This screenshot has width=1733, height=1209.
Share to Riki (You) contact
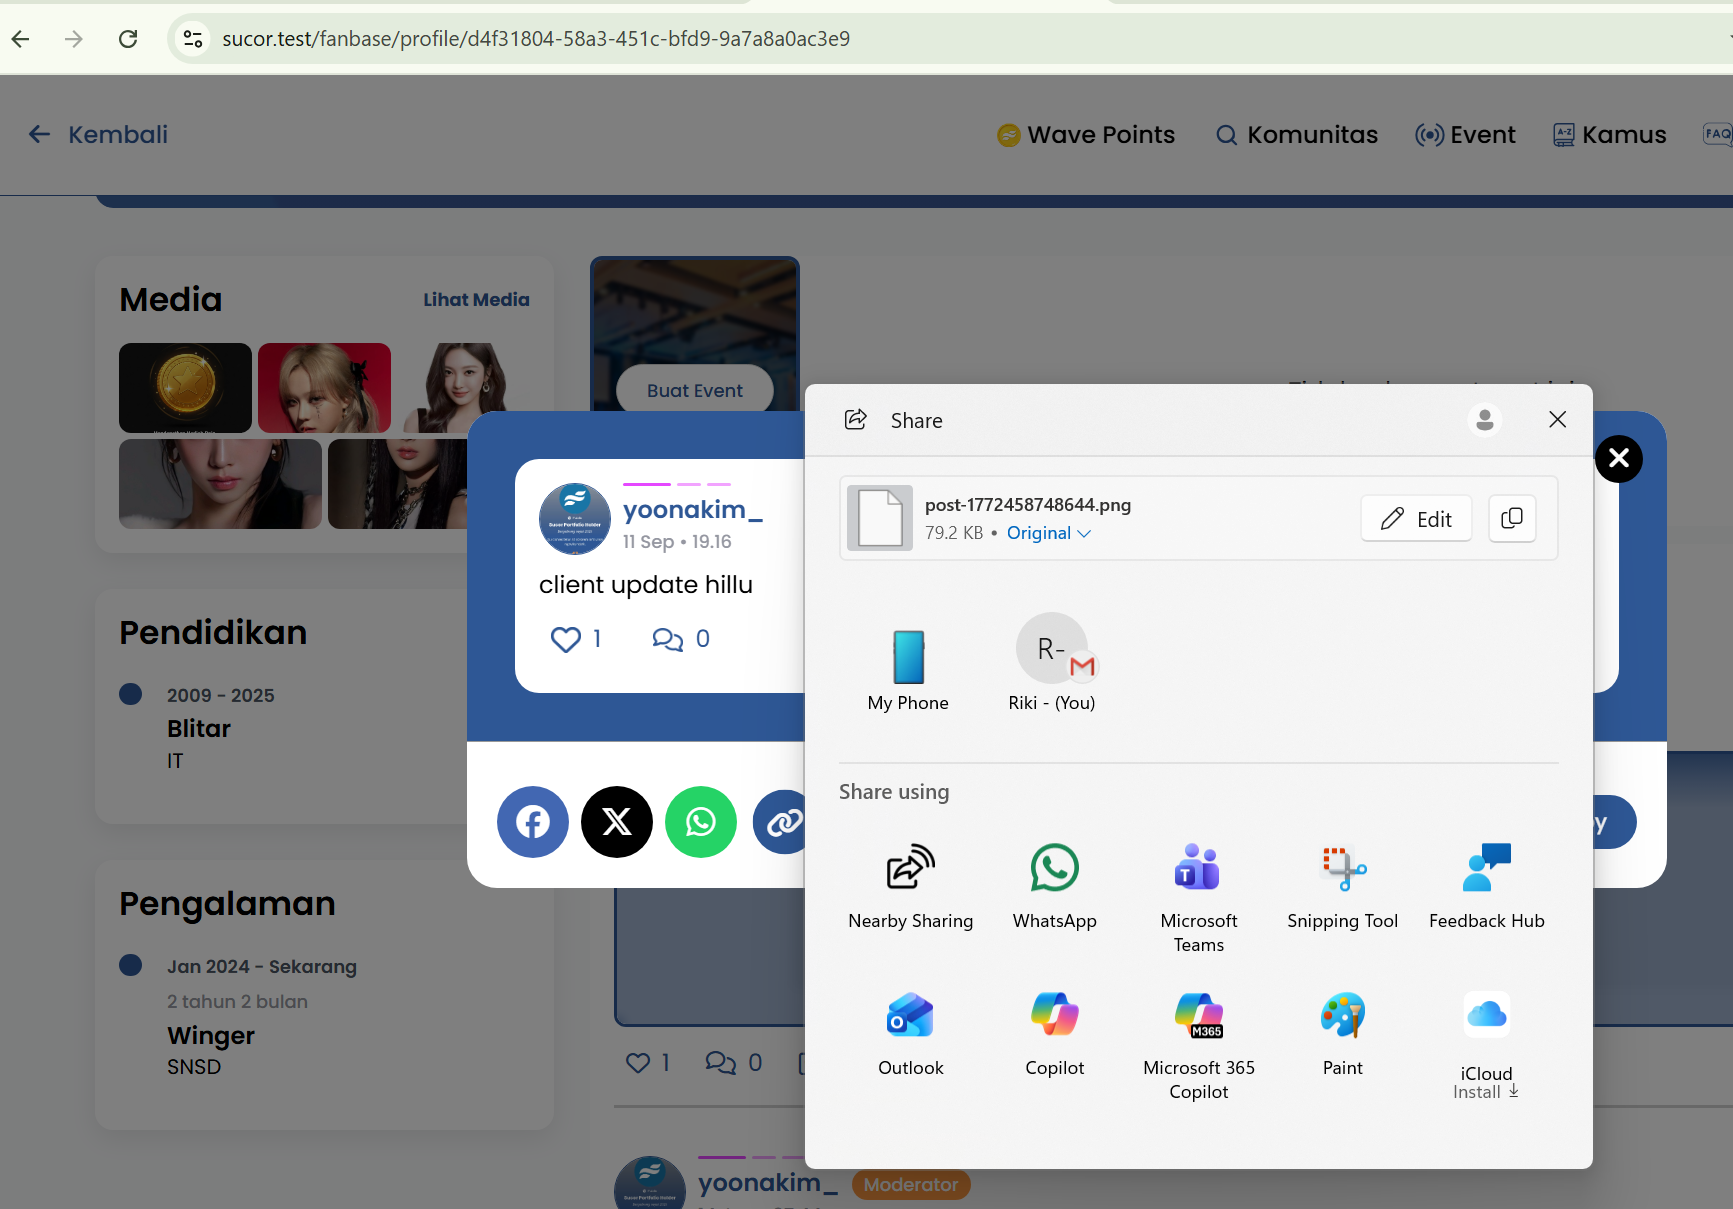click(1051, 662)
